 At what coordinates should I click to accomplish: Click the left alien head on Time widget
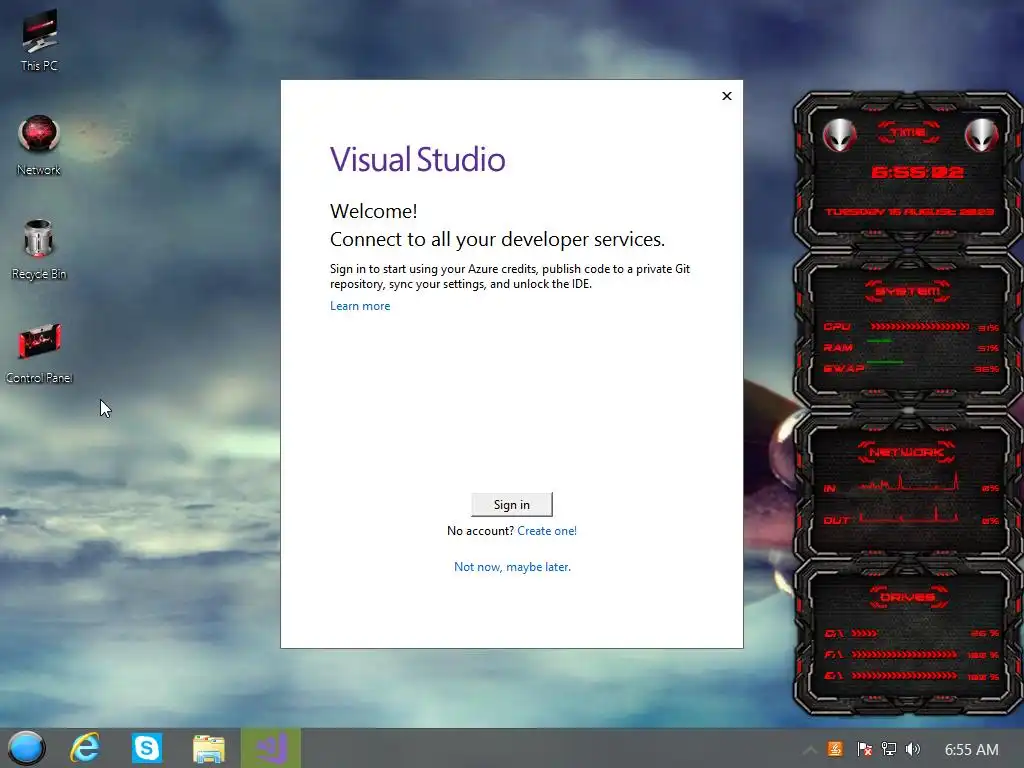(x=839, y=136)
